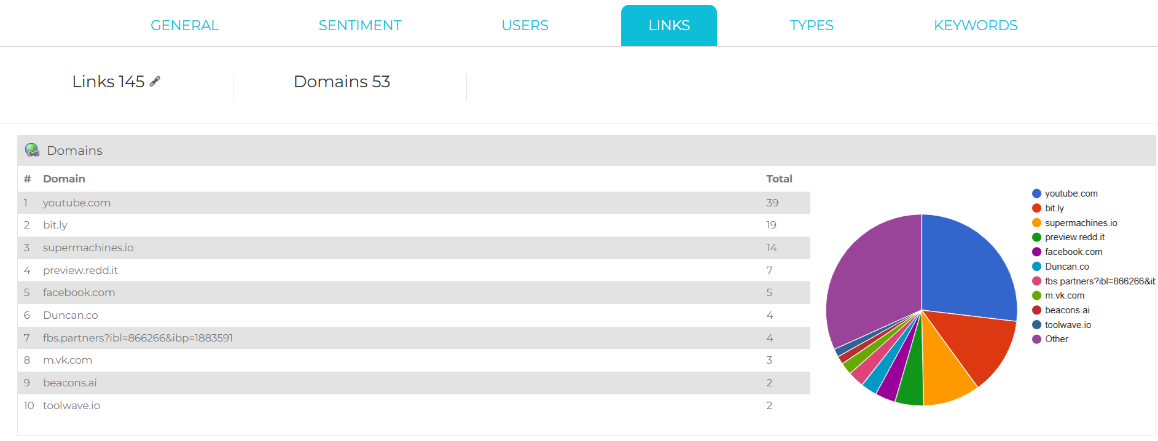Click the cyan Duncan.co legend swatch

coord(1037,267)
